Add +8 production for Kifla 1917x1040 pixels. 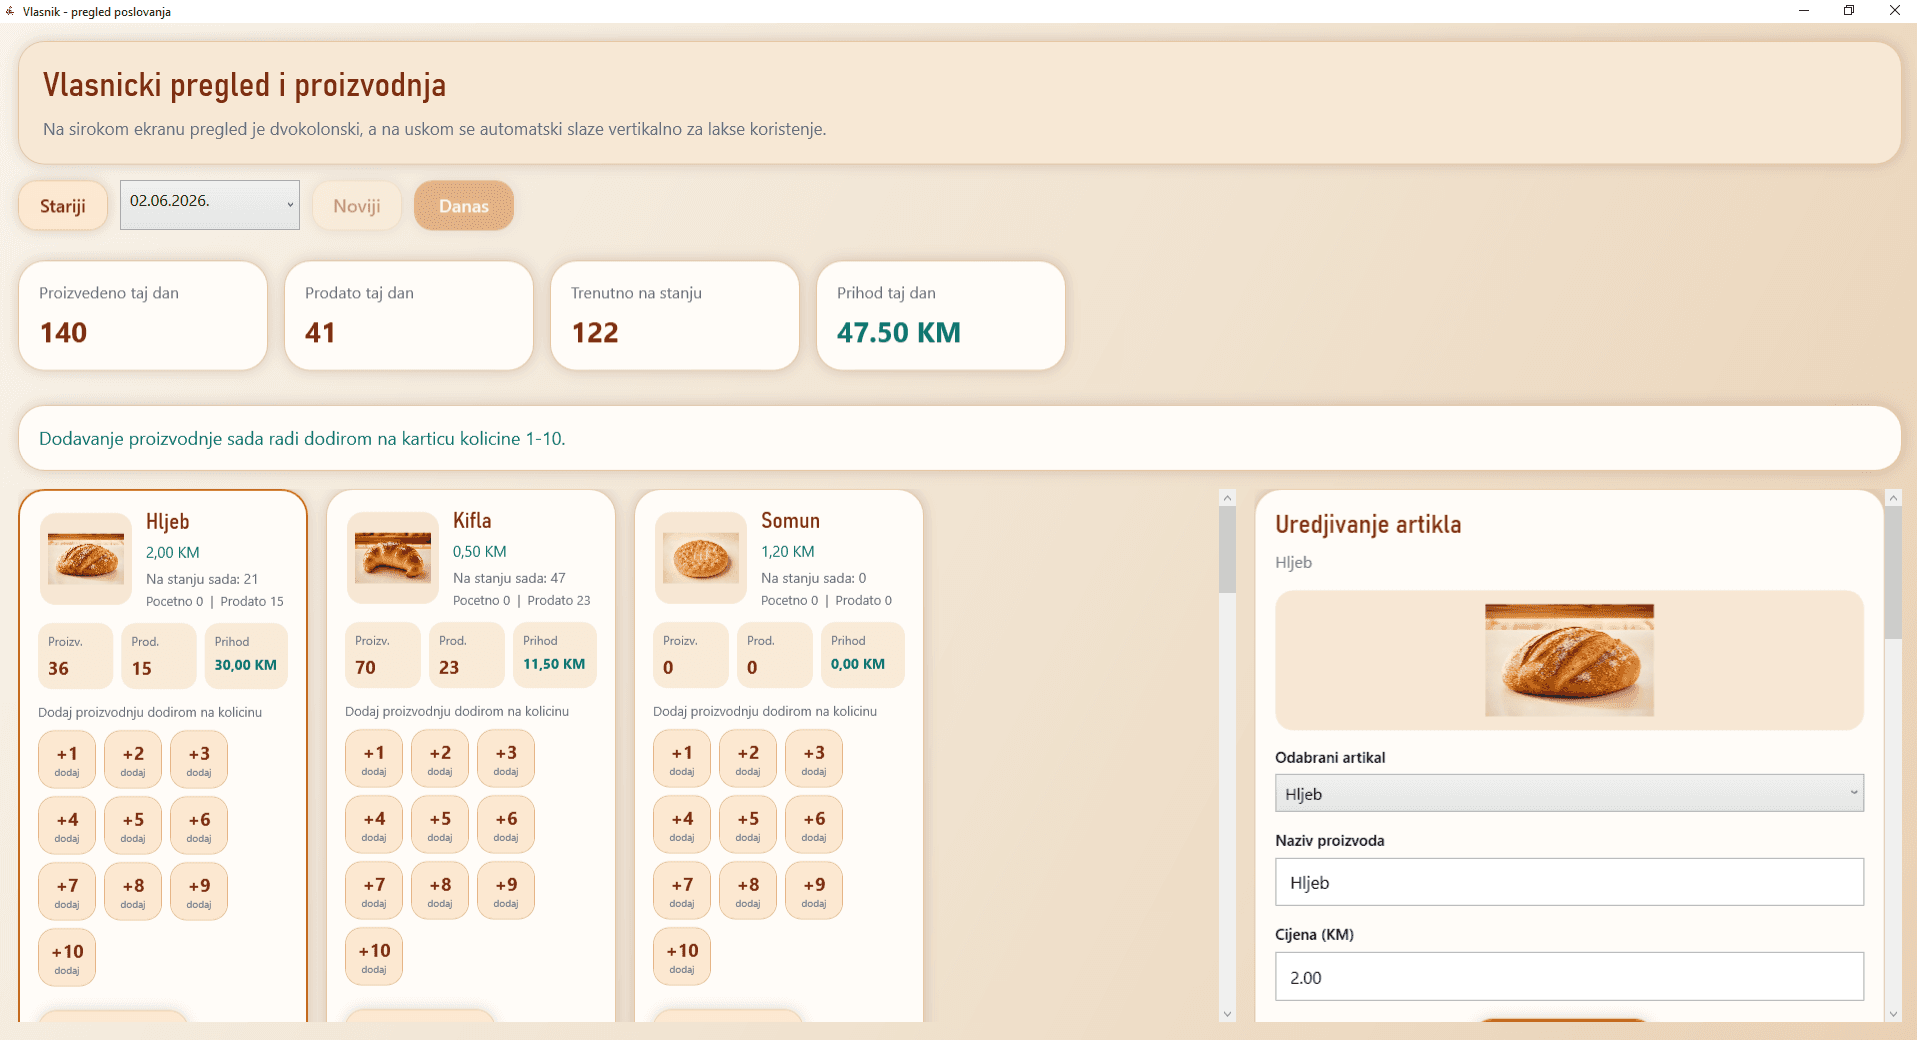440,891
